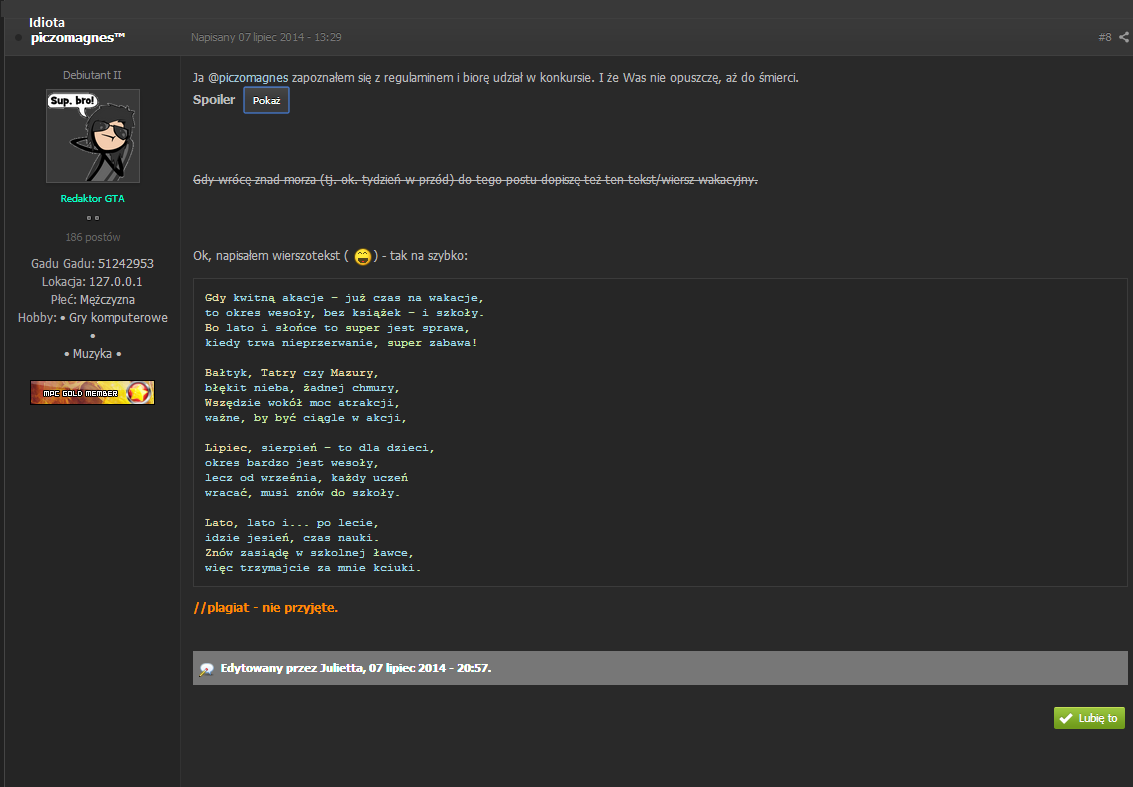Screen dimensions: 1133x787
Task: Click the Debiutant II rank text
Action: [x=92, y=75]
